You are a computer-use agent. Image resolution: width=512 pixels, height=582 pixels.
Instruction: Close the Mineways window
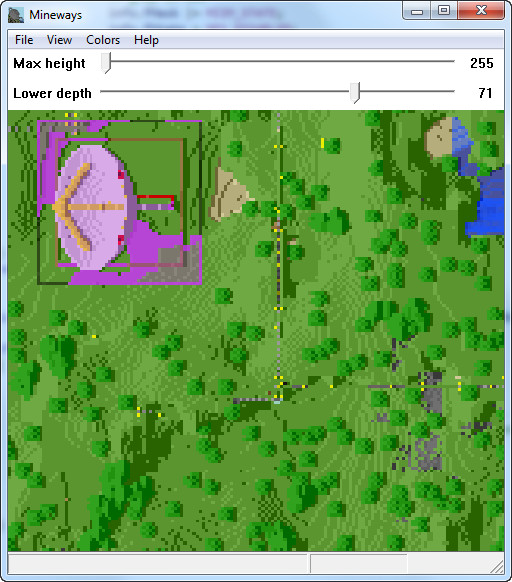(481, 10)
